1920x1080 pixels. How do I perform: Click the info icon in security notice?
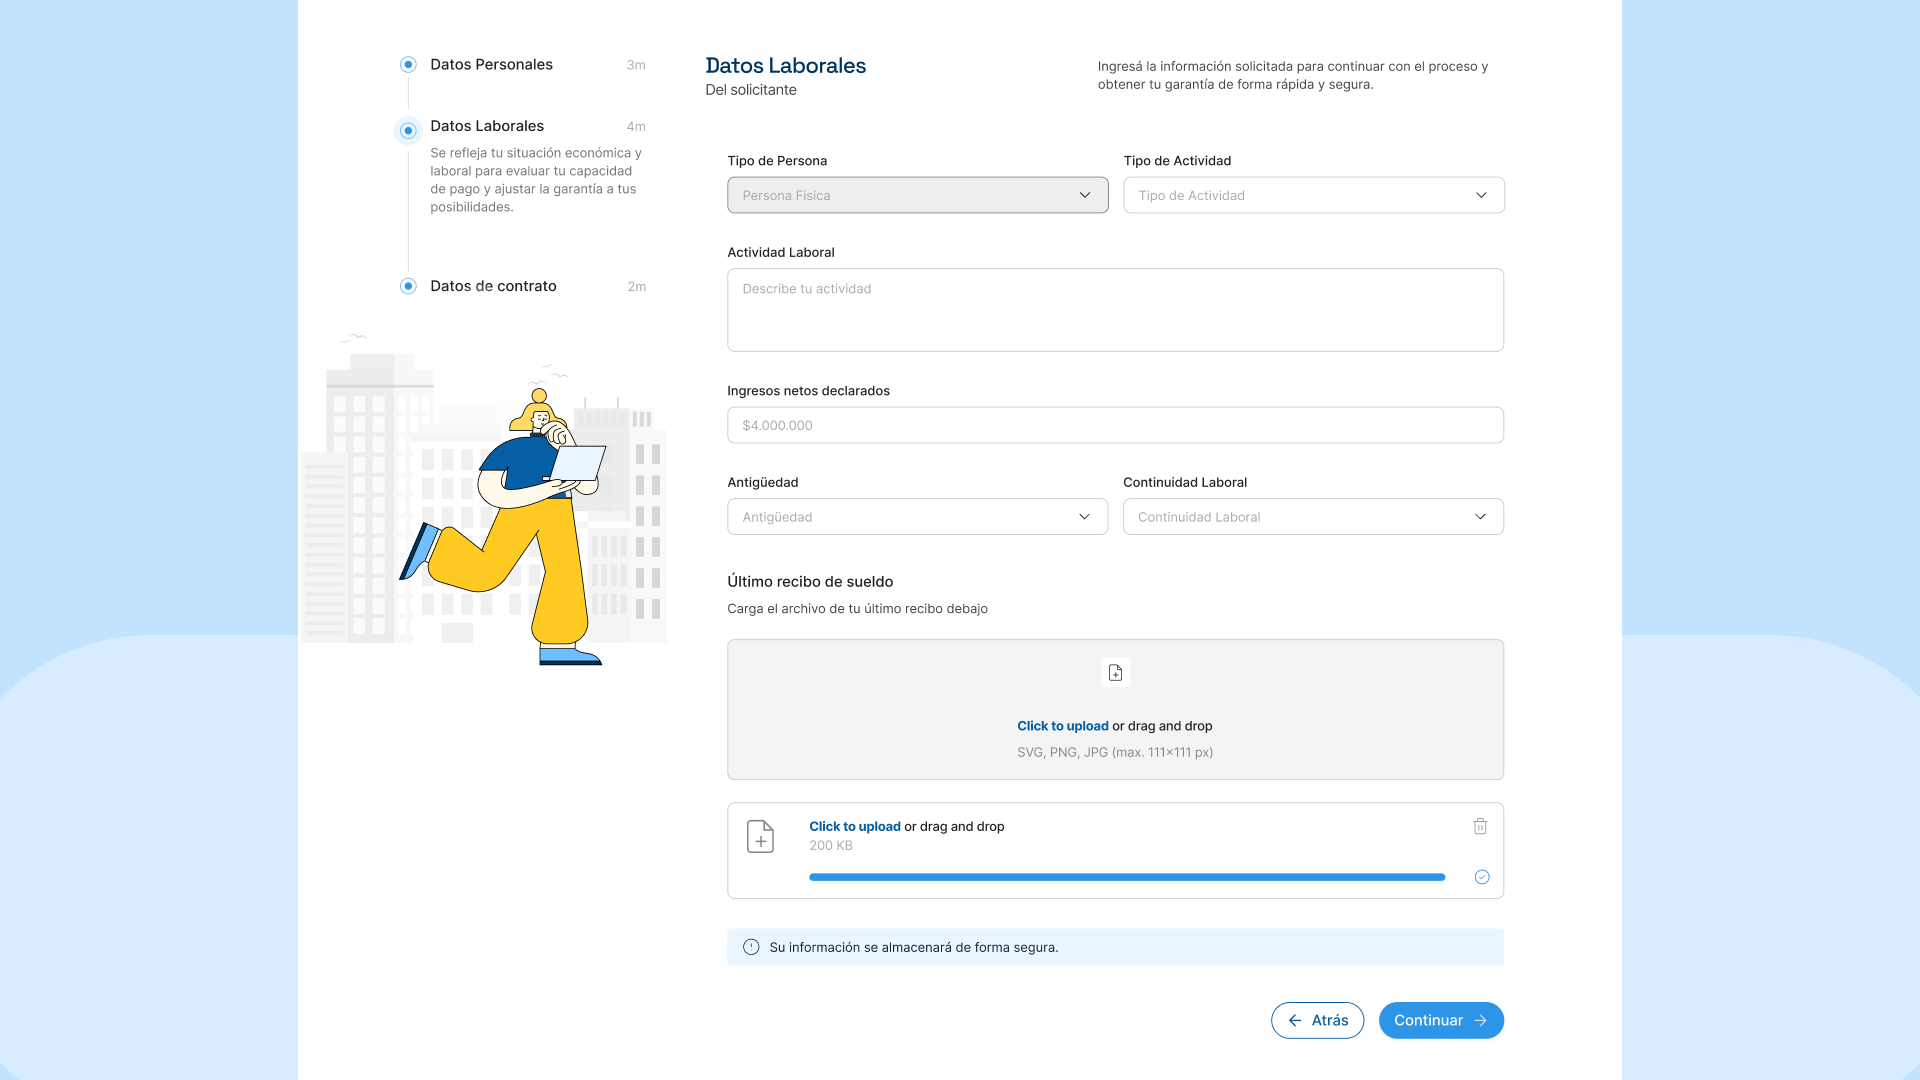[751, 947]
